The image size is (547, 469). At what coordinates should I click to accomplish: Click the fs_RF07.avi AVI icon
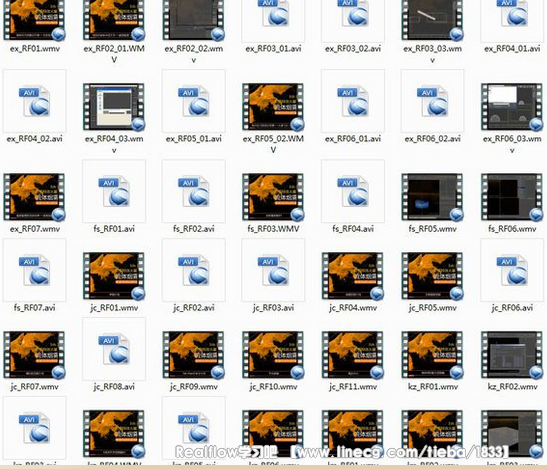click(34, 270)
